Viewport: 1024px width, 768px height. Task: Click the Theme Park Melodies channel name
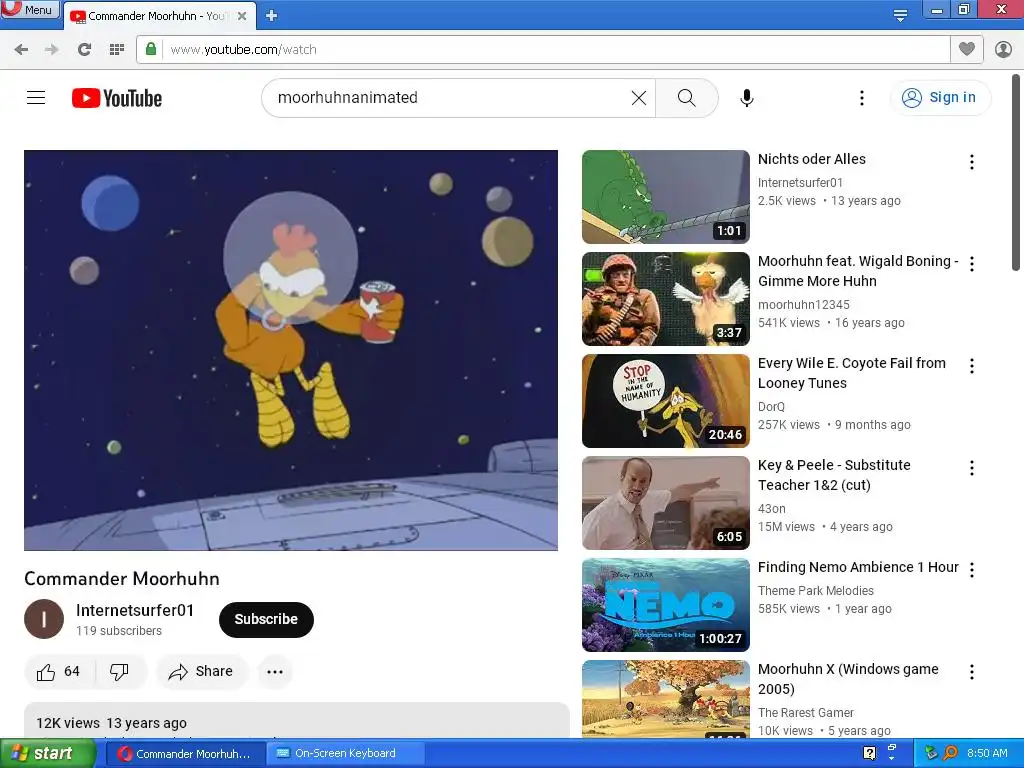pyautogui.click(x=816, y=590)
